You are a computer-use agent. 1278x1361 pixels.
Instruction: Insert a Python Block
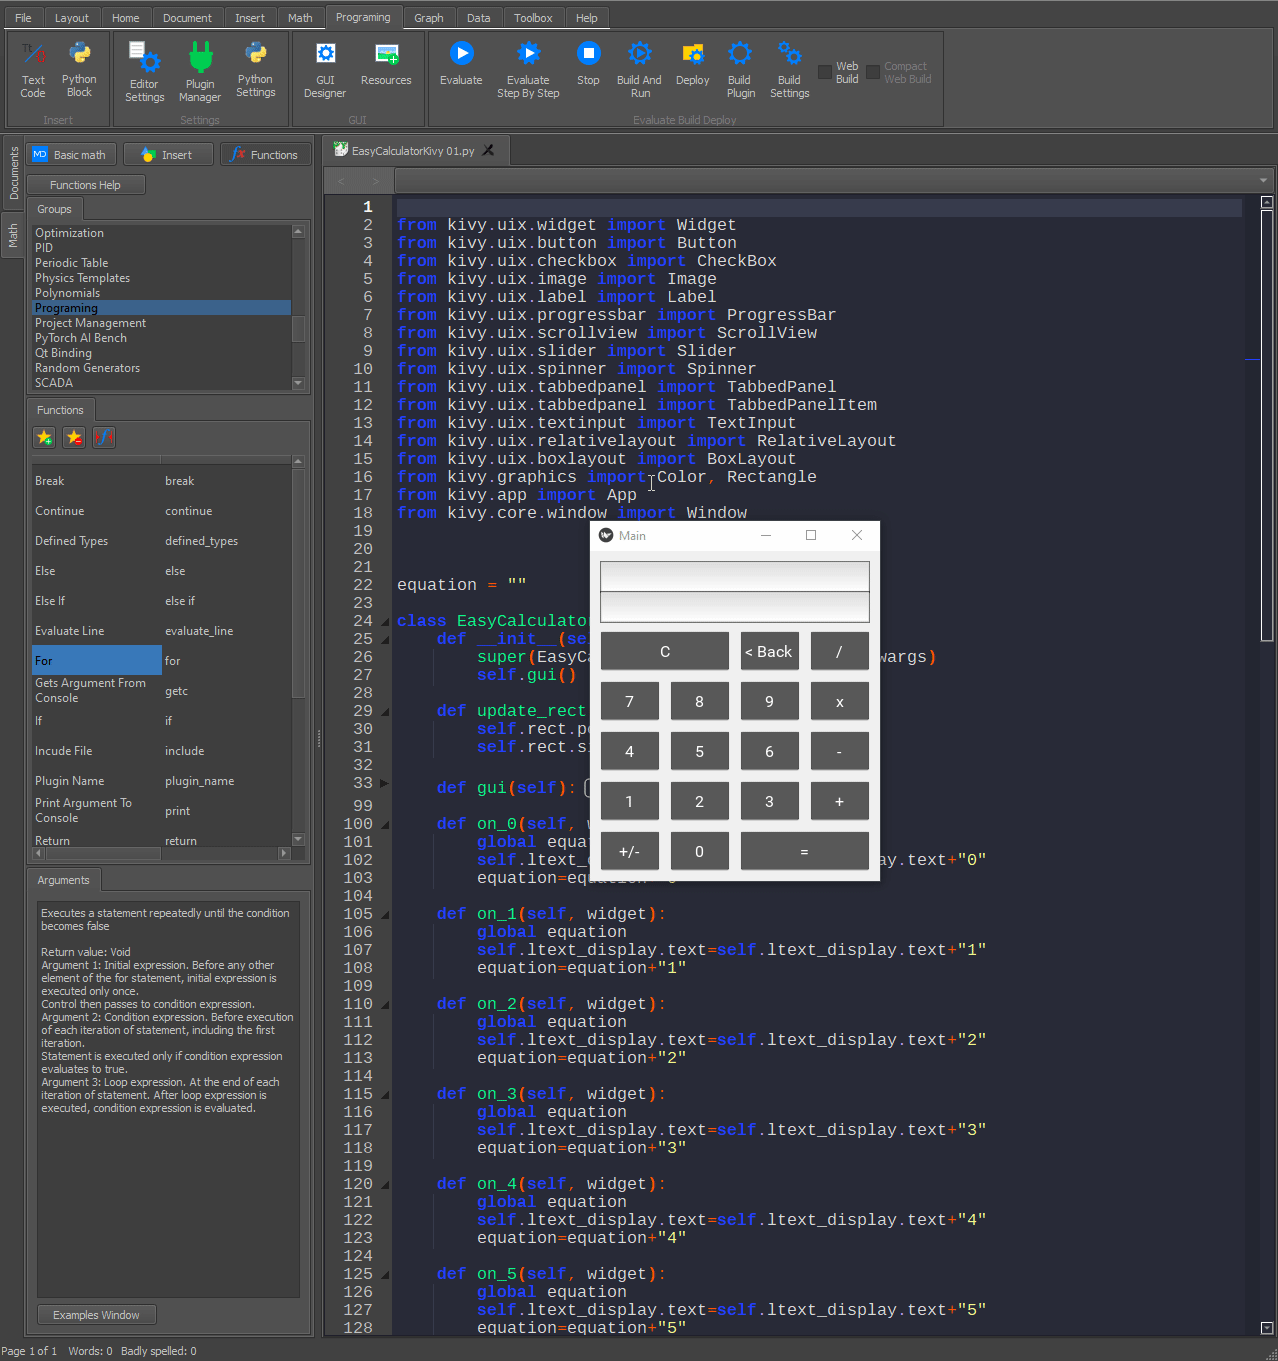[79, 54]
